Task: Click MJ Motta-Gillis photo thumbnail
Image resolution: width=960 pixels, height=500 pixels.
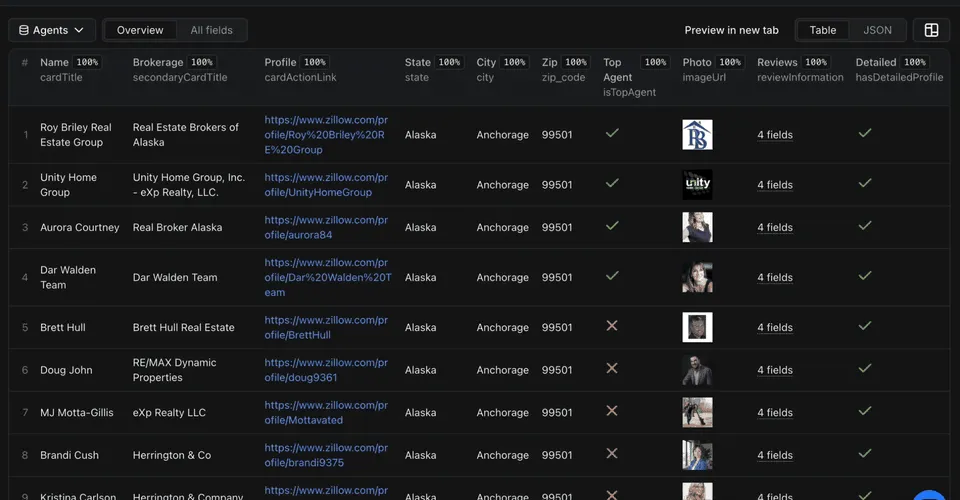Action: (697, 412)
